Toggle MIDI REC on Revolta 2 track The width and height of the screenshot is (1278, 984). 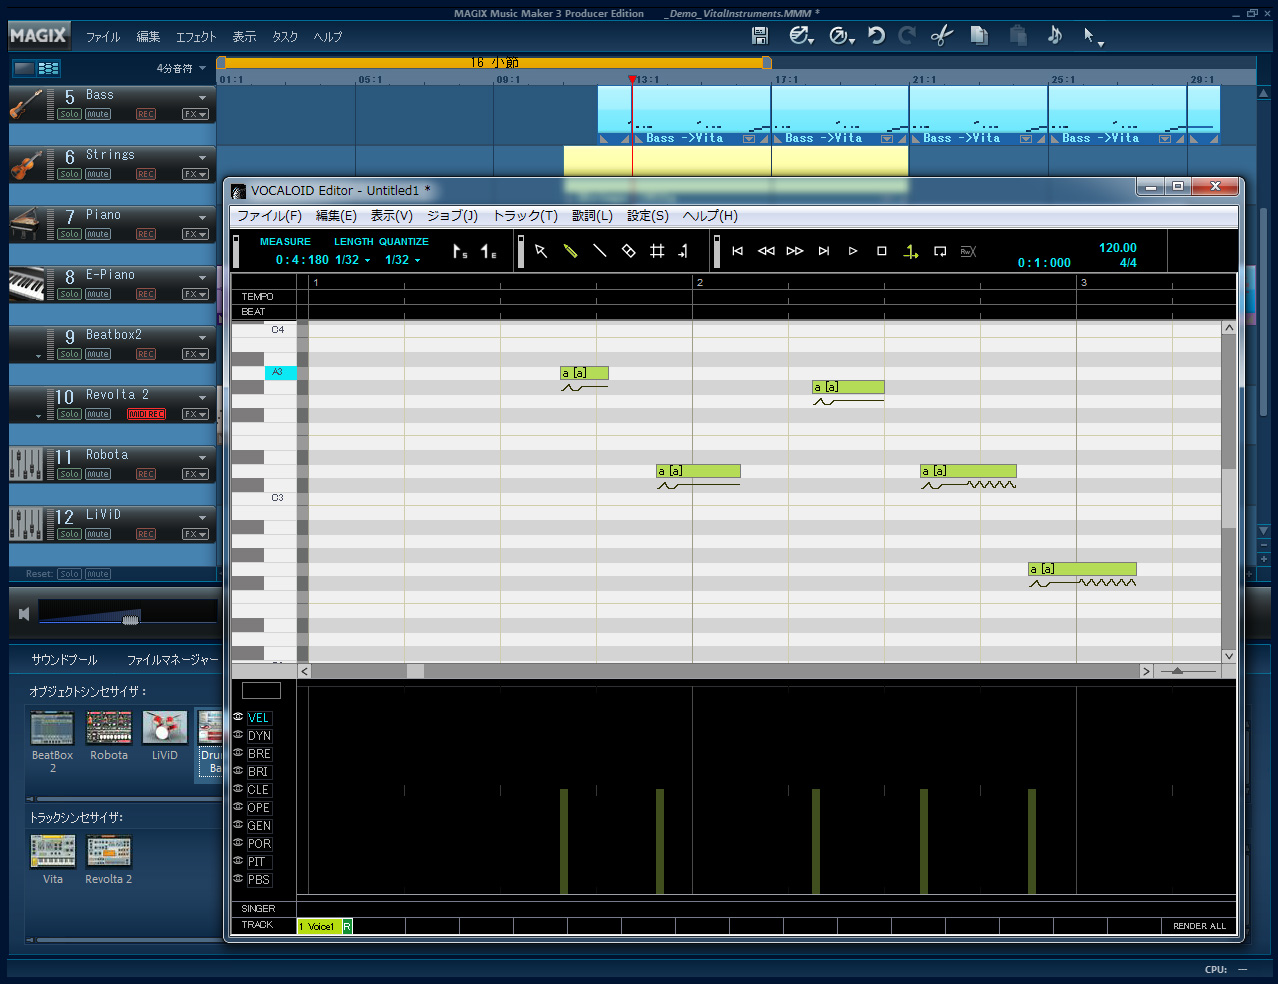click(x=146, y=414)
